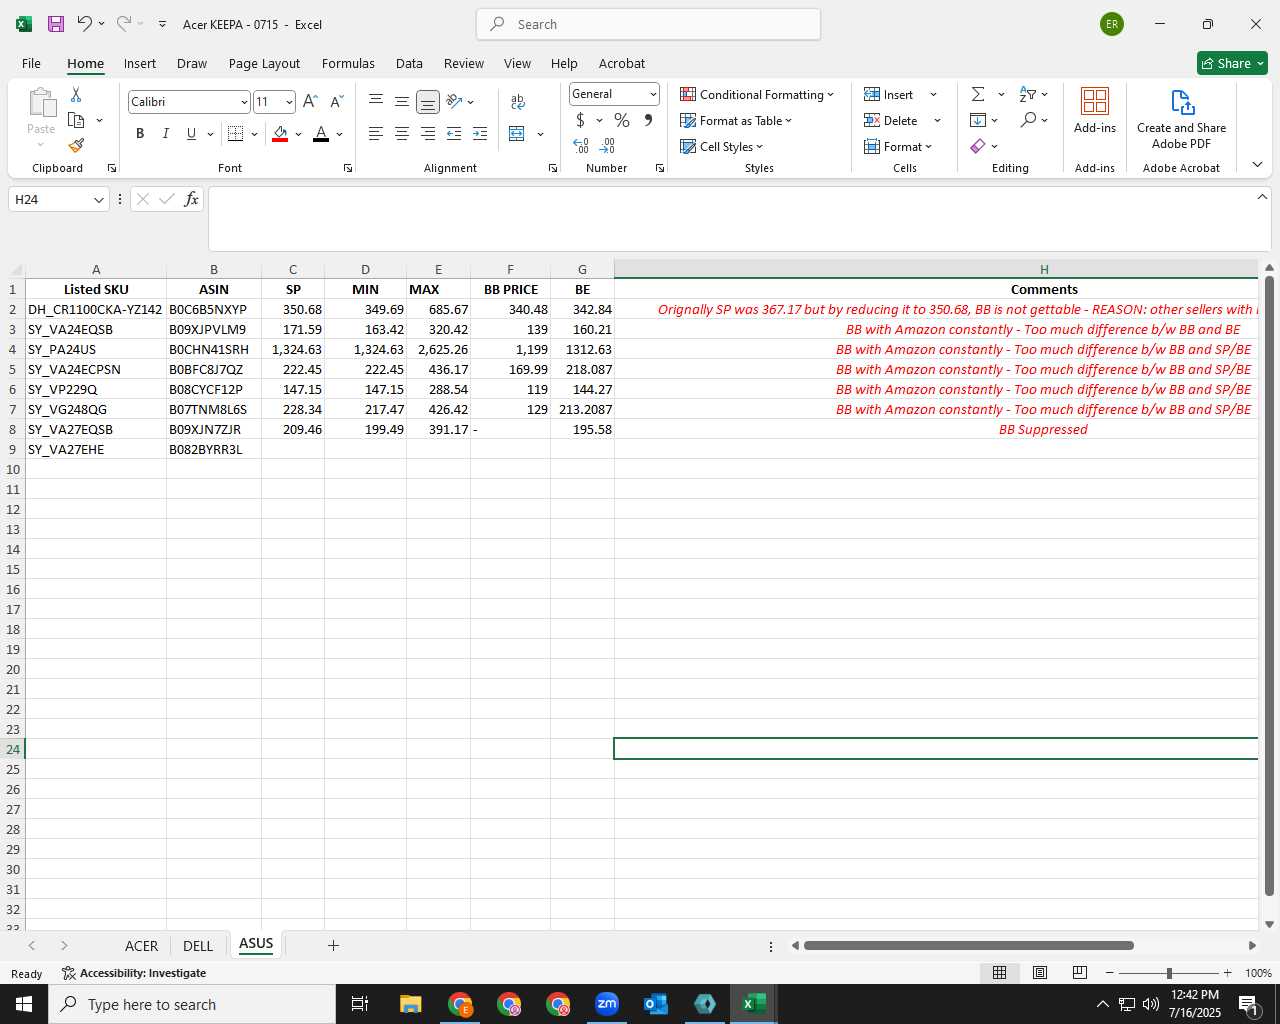Open the font name Calibri dropdown

(x=243, y=102)
